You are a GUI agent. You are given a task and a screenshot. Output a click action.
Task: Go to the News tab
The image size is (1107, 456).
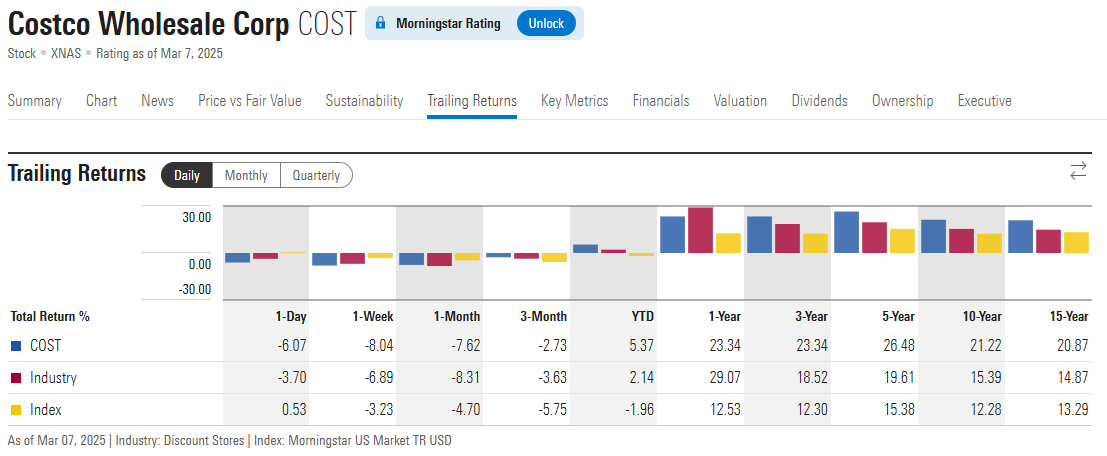click(157, 101)
